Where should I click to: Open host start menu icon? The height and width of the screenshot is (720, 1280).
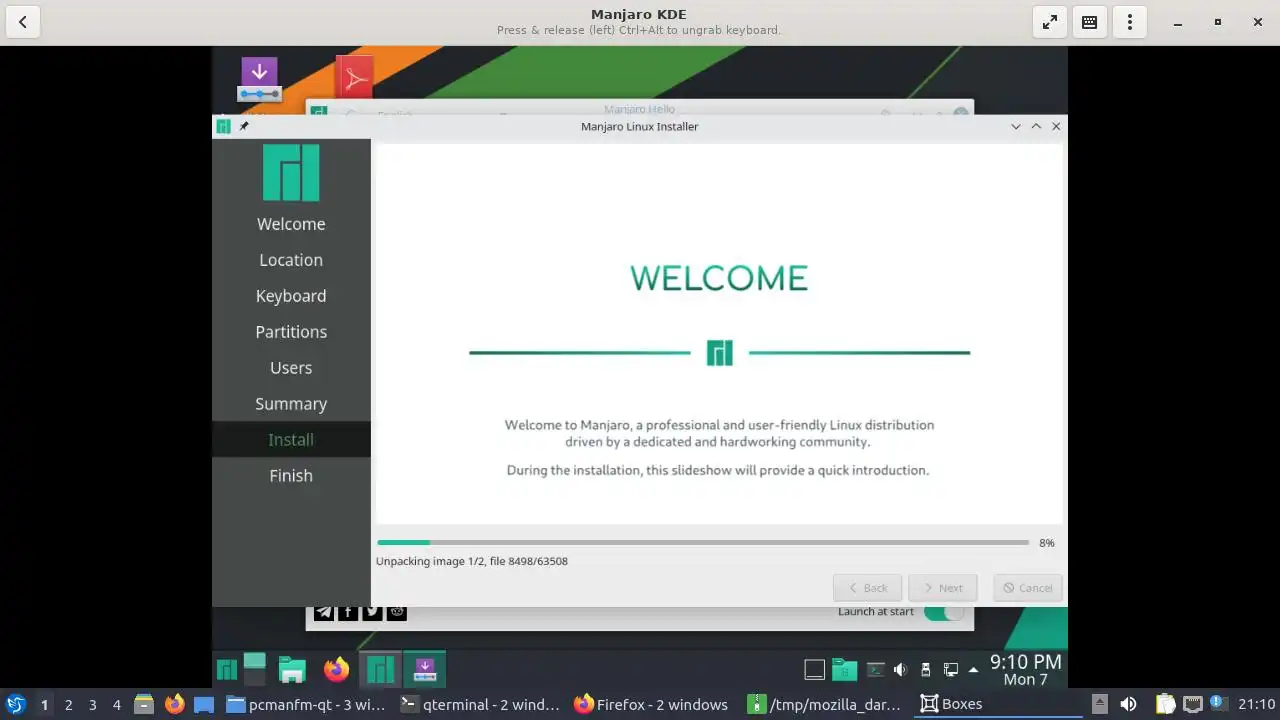[16, 704]
